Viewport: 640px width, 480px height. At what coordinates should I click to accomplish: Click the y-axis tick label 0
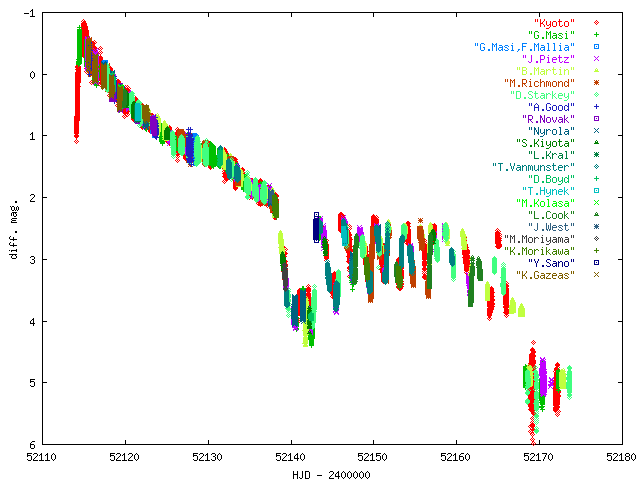[x=32, y=75]
